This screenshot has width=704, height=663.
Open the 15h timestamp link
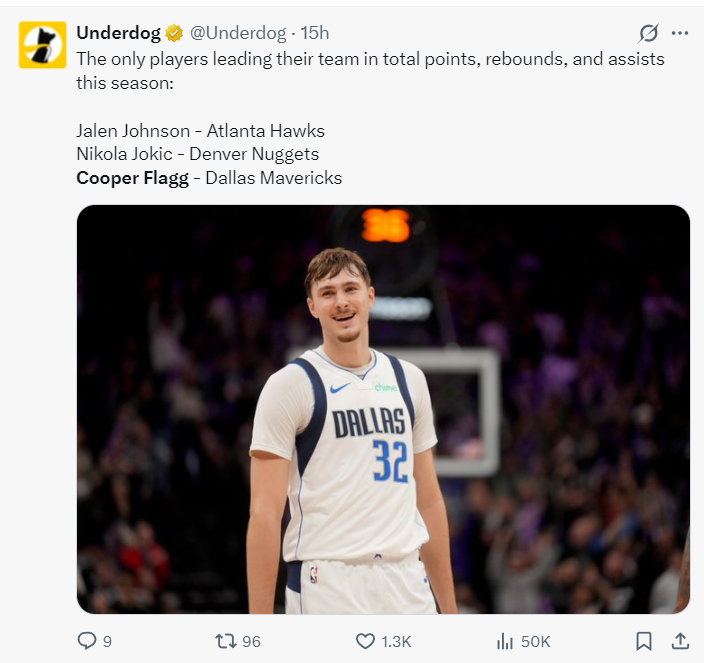click(315, 33)
